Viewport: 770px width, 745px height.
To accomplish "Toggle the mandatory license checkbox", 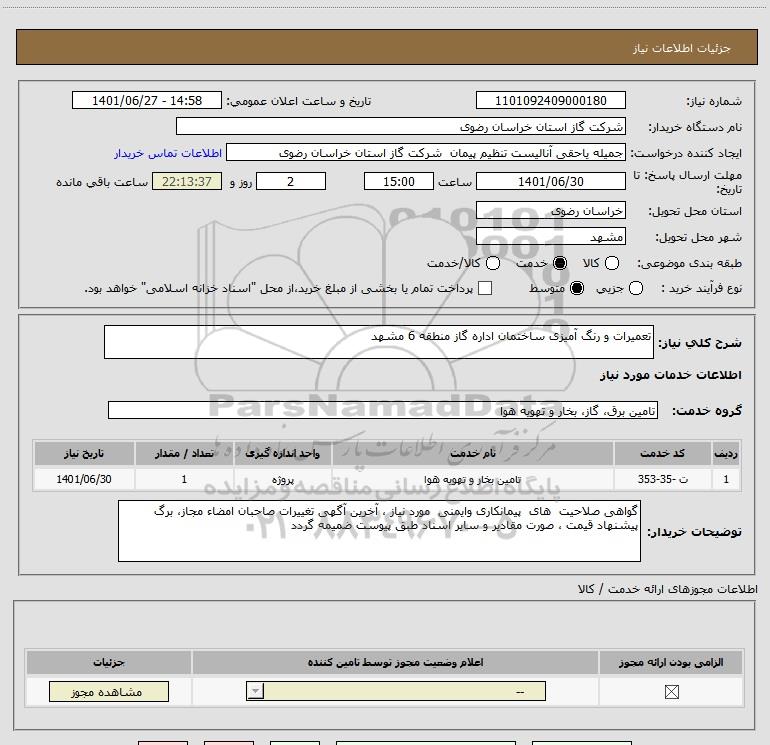I will coord(671,692).
